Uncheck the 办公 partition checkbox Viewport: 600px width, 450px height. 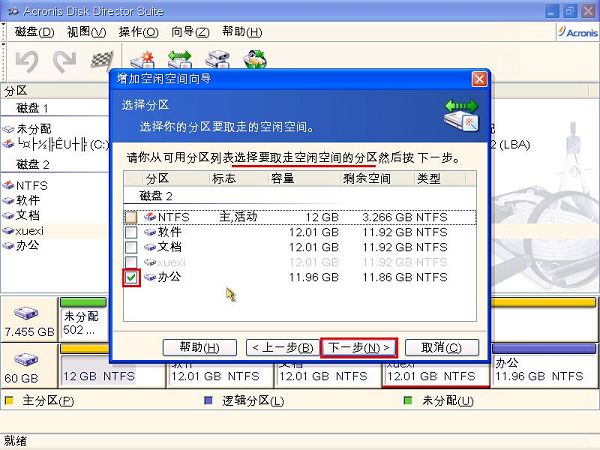131,277
